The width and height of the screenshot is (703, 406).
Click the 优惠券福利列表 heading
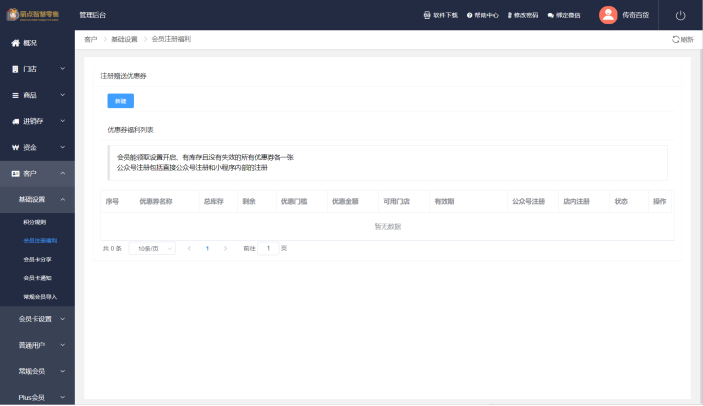point(130,130)
